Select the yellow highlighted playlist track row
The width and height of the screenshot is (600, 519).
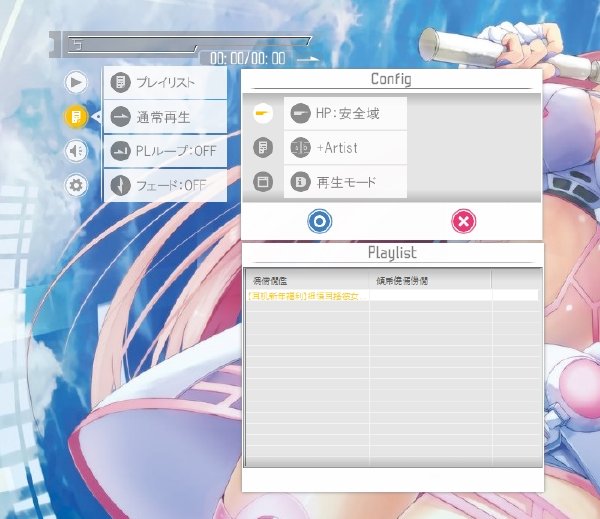(392, 295)
